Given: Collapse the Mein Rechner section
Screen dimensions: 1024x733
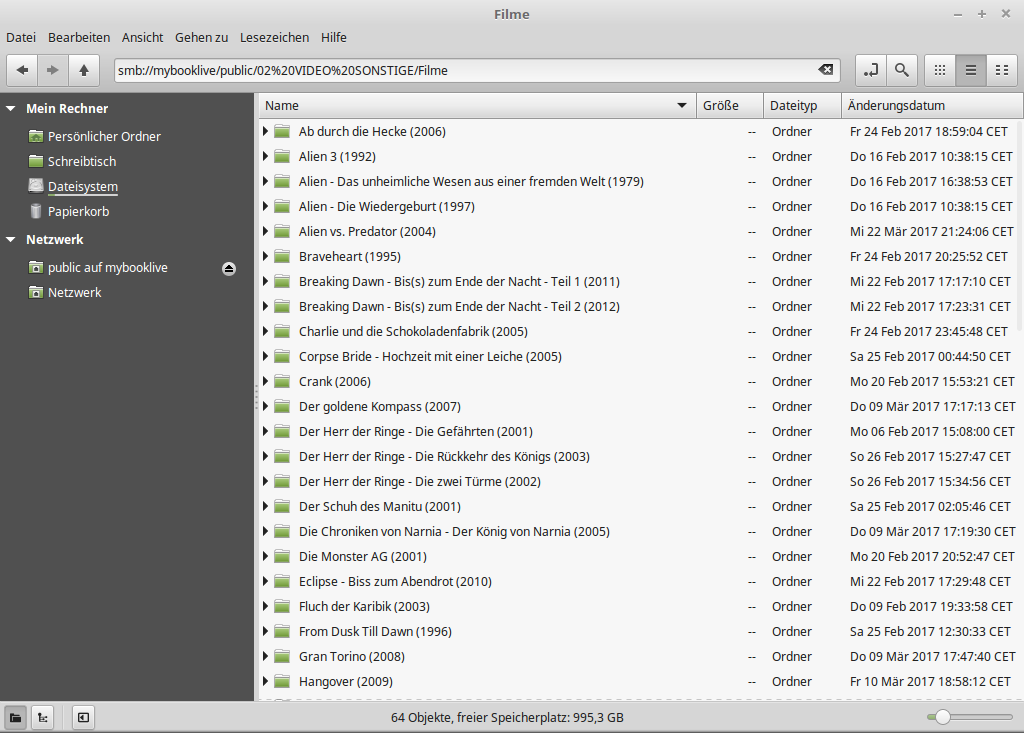Looking at the screenshot, I should pos(11,108).
